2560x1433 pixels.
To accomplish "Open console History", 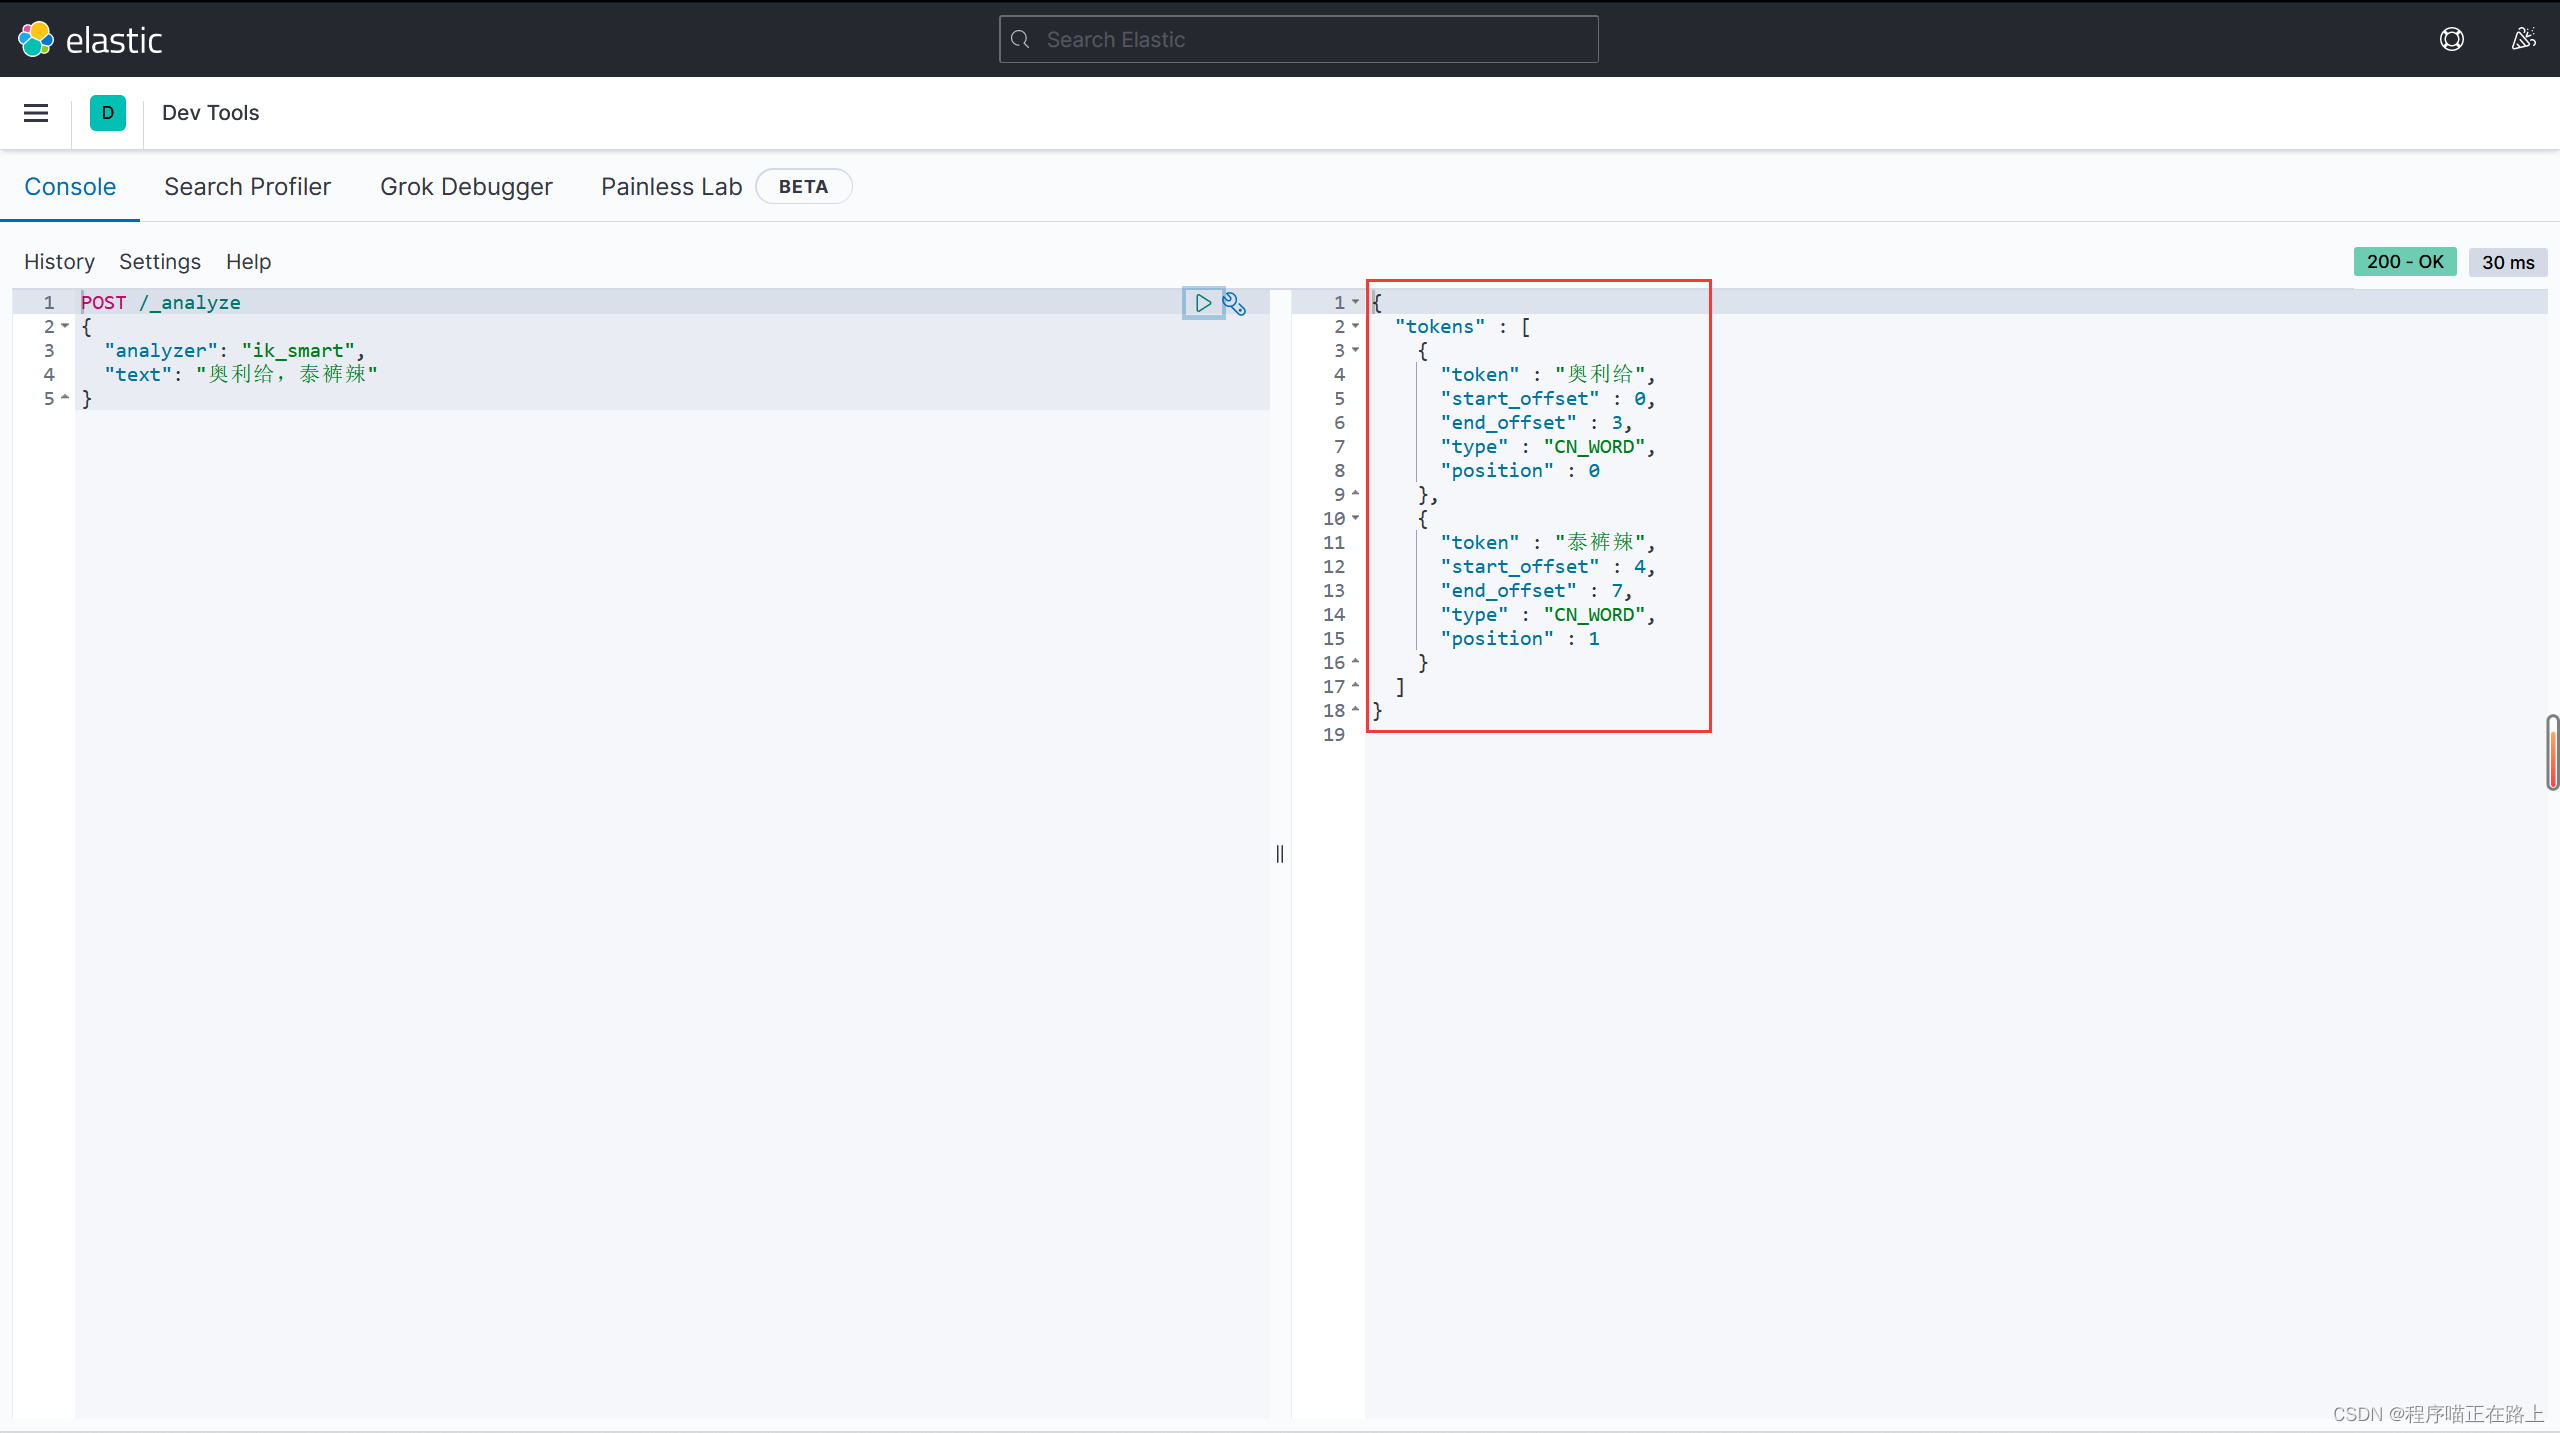I will (59, 262).
